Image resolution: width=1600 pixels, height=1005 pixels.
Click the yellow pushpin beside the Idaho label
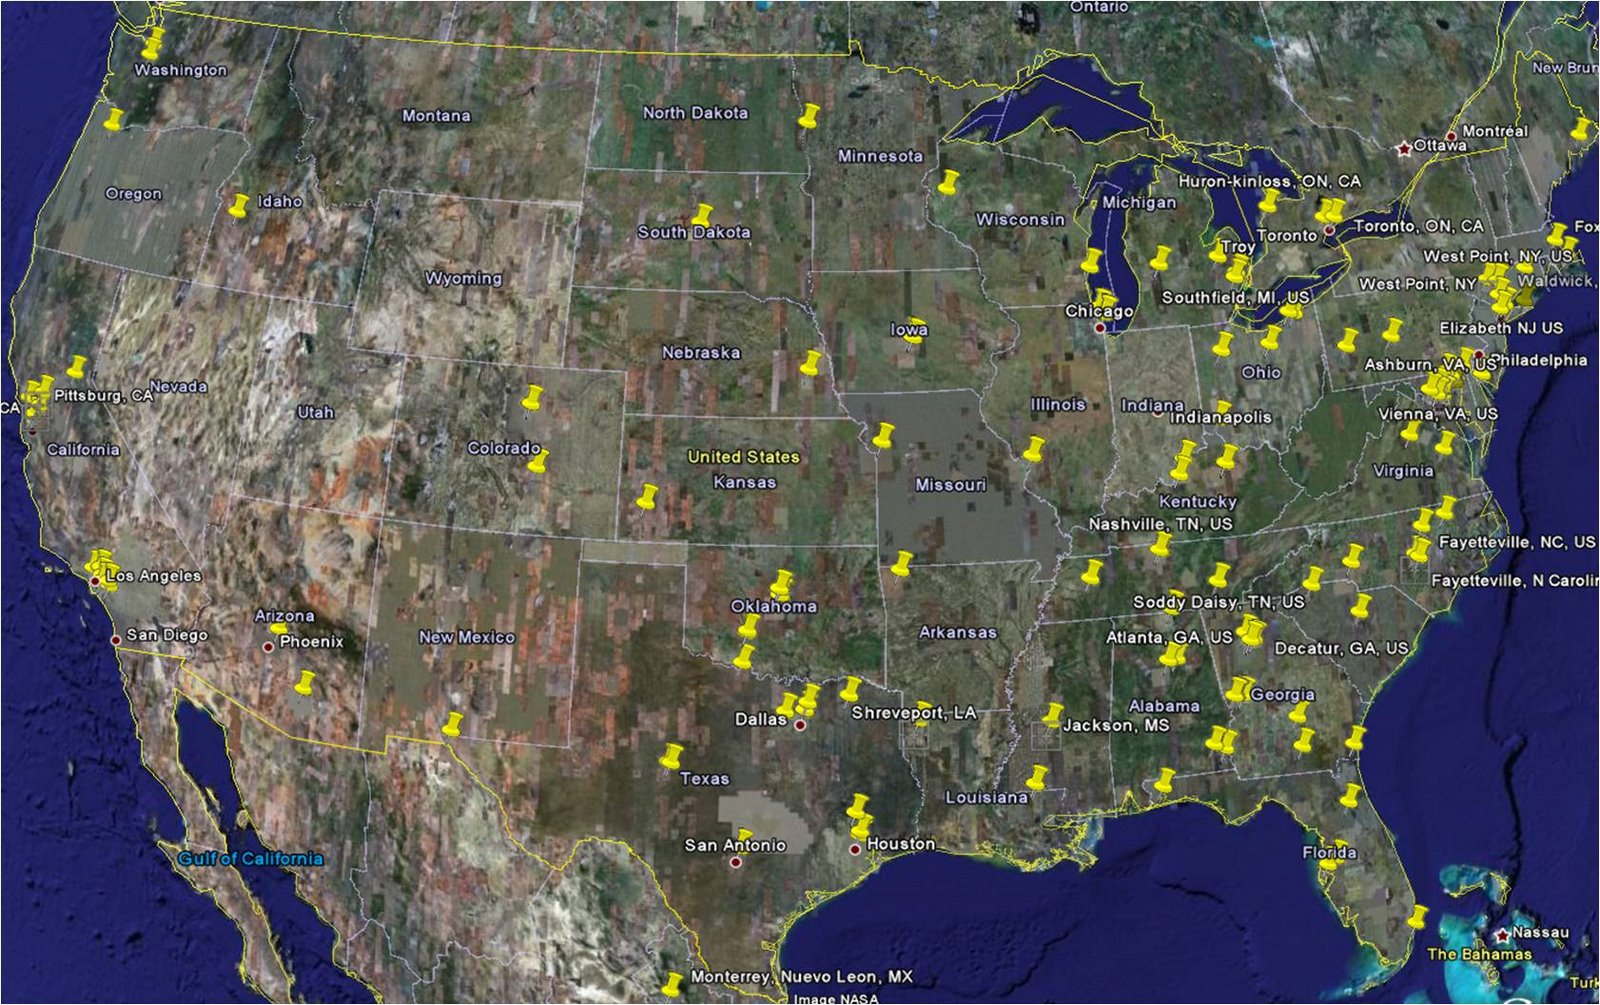[x=238, y=207]
